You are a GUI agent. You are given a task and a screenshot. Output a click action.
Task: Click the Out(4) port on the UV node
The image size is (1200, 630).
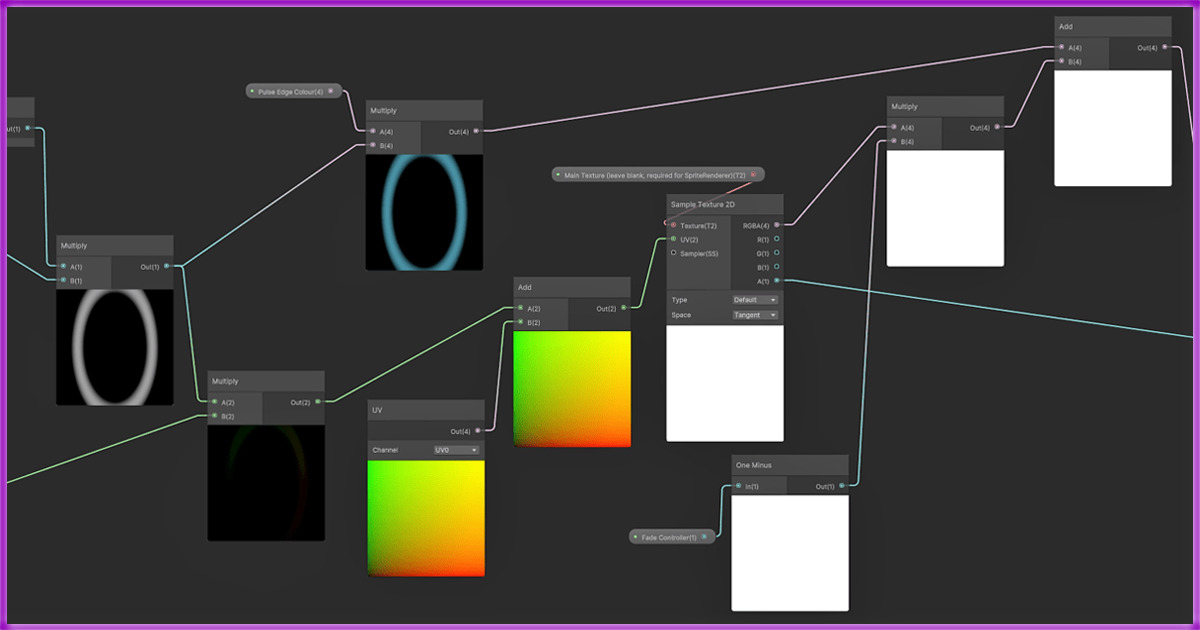tap(478, 431)
